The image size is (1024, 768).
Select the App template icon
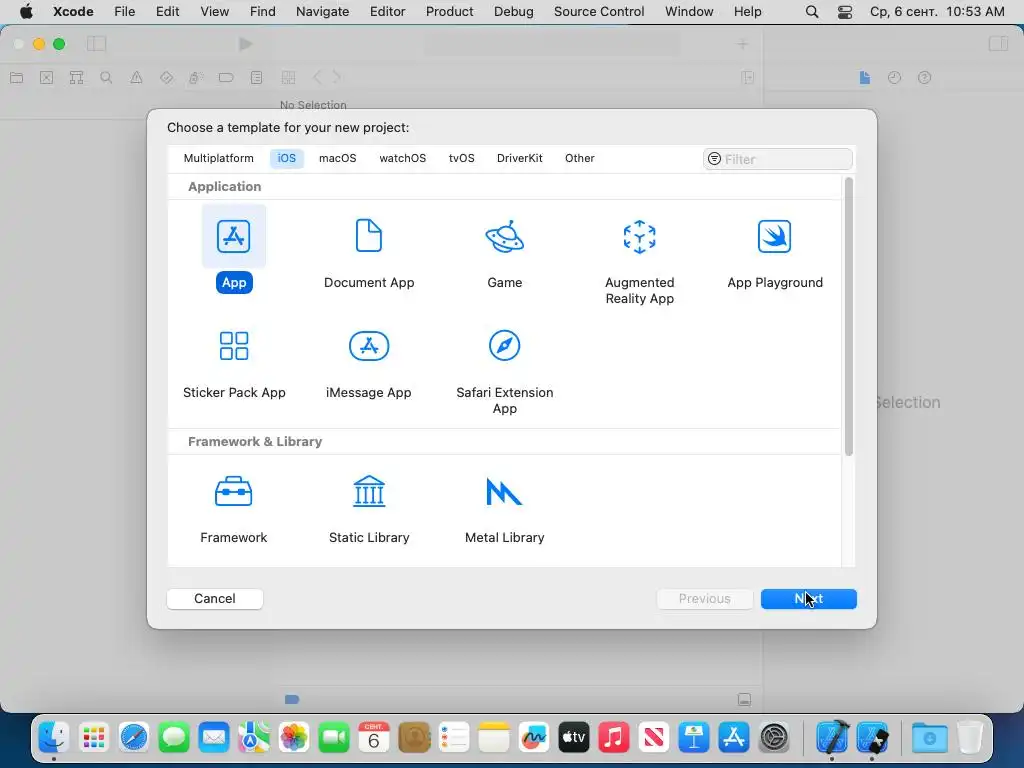pos(234,236)
